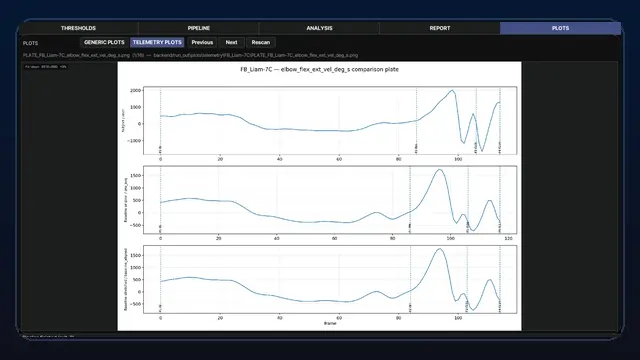Click the plot title FB_Liam-7C comparison plate
This screenshot has height=360, width=640.
click(319, 69)
